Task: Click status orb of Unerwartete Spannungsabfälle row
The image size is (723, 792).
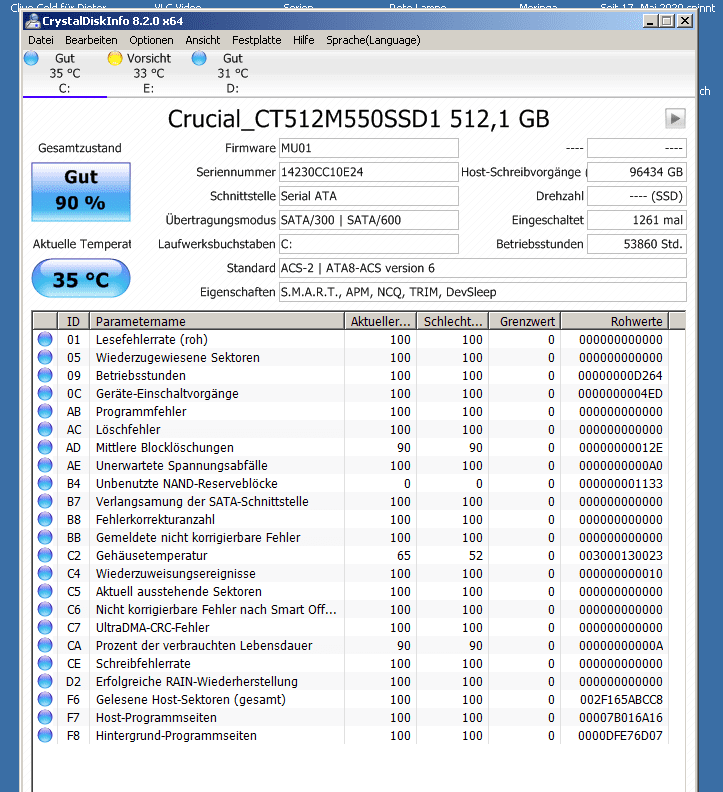Action: coord(45,465)
